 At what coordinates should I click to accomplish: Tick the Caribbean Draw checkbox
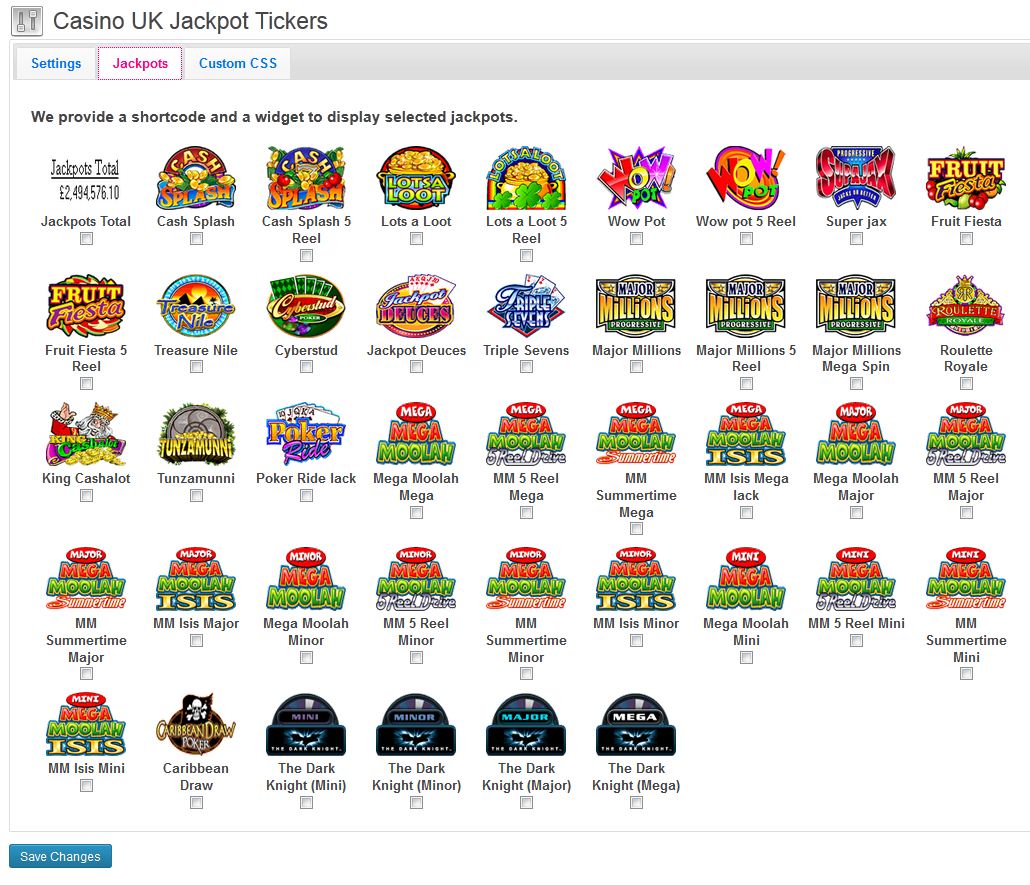tap(196, 802)
